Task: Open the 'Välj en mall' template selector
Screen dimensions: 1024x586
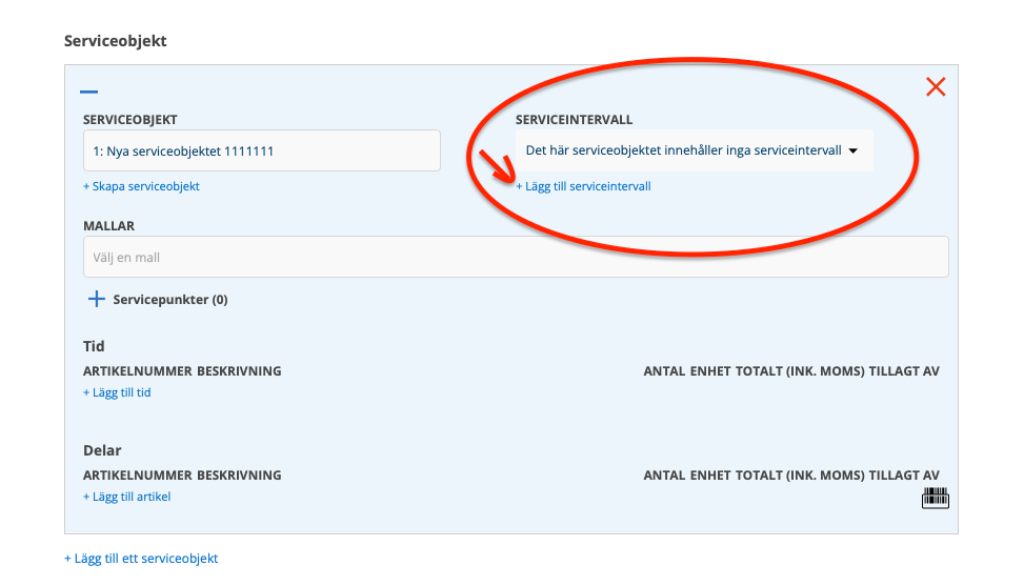Action: point(515,257)
